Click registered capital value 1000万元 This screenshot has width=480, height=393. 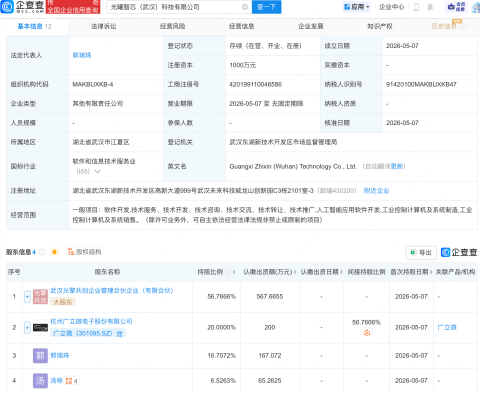(x=242, y=65)
